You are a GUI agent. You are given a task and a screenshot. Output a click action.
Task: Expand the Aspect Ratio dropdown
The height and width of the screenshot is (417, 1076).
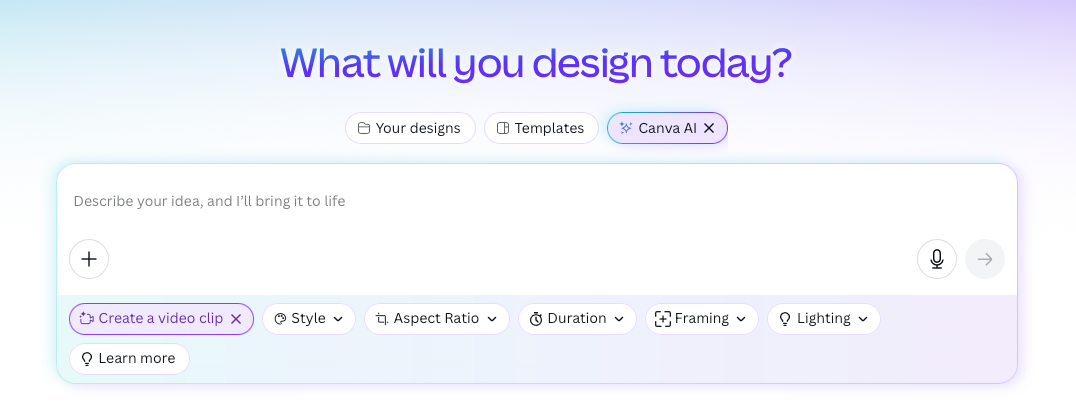[x=436, y=319]
